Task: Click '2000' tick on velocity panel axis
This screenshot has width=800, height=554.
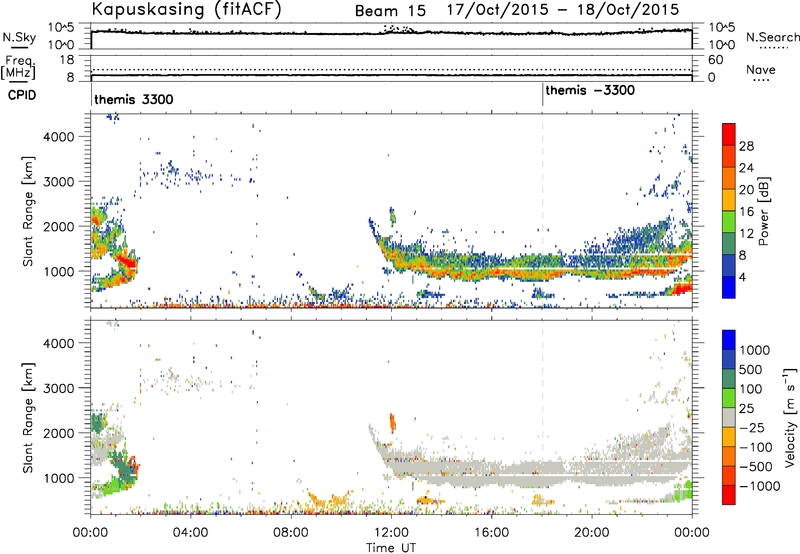Action: (59, 433)
